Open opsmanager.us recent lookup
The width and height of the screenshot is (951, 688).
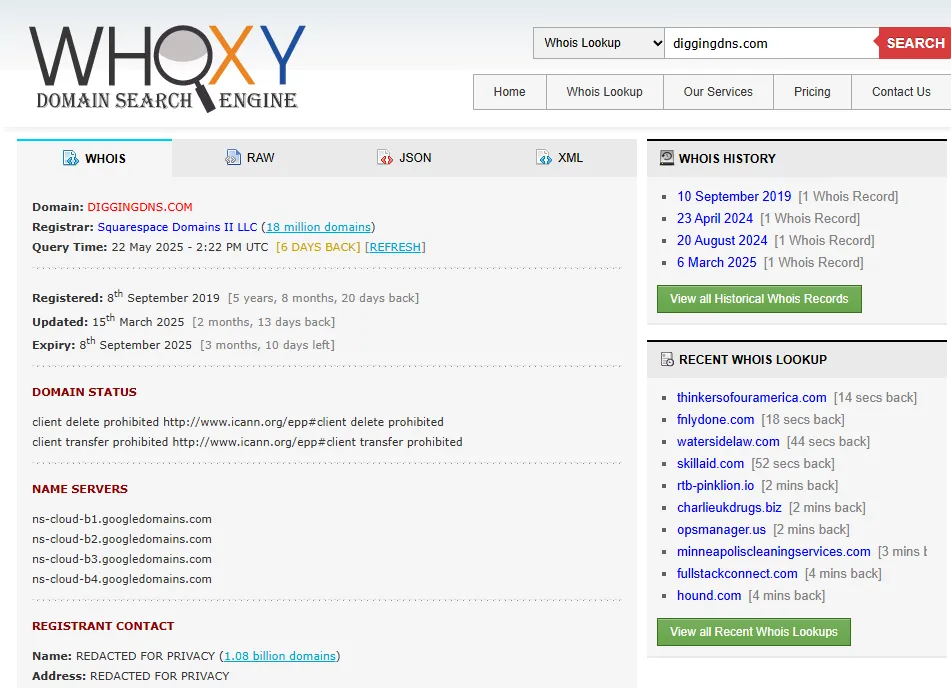point(721,530)
